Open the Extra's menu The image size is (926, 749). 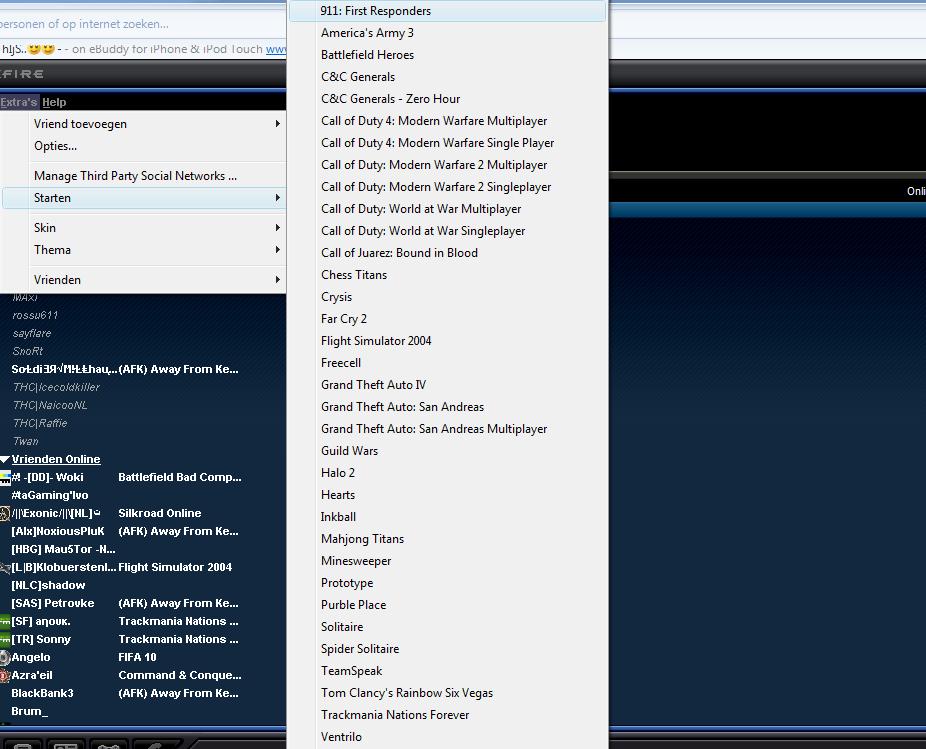point(19,102)
